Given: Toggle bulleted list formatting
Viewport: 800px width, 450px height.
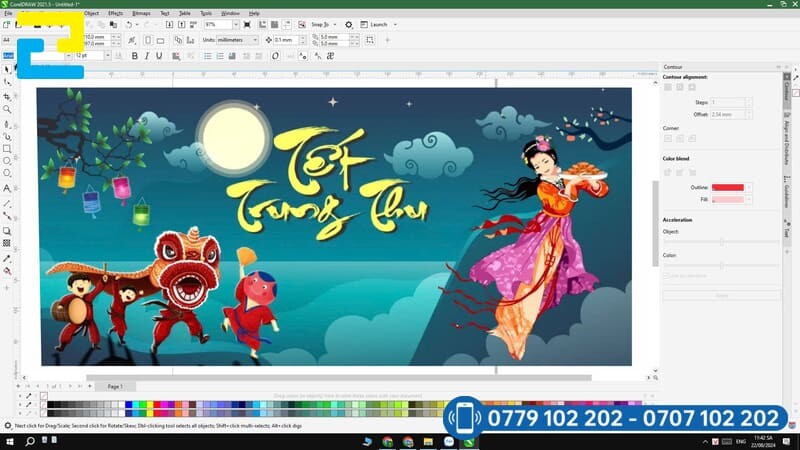Looking at the screenshot, I should coord(208,56).
